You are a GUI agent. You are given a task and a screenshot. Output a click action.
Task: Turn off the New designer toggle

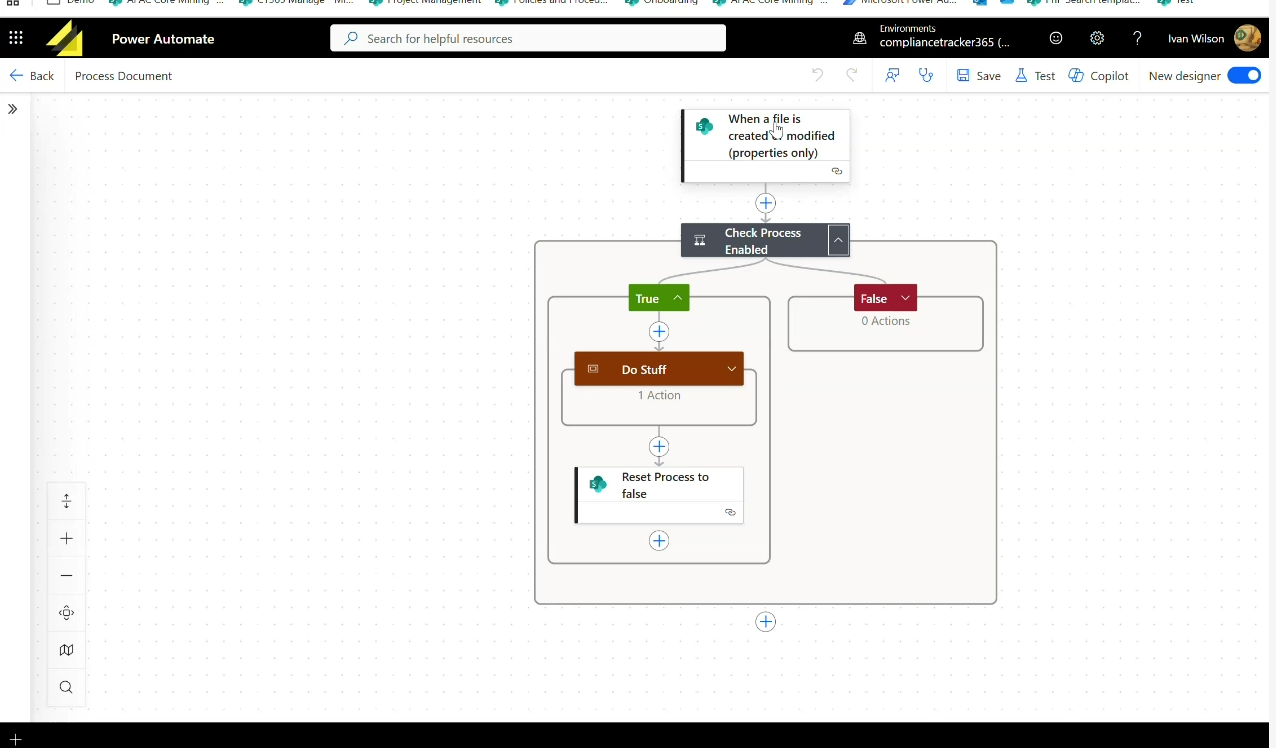tap(1244, 76)
